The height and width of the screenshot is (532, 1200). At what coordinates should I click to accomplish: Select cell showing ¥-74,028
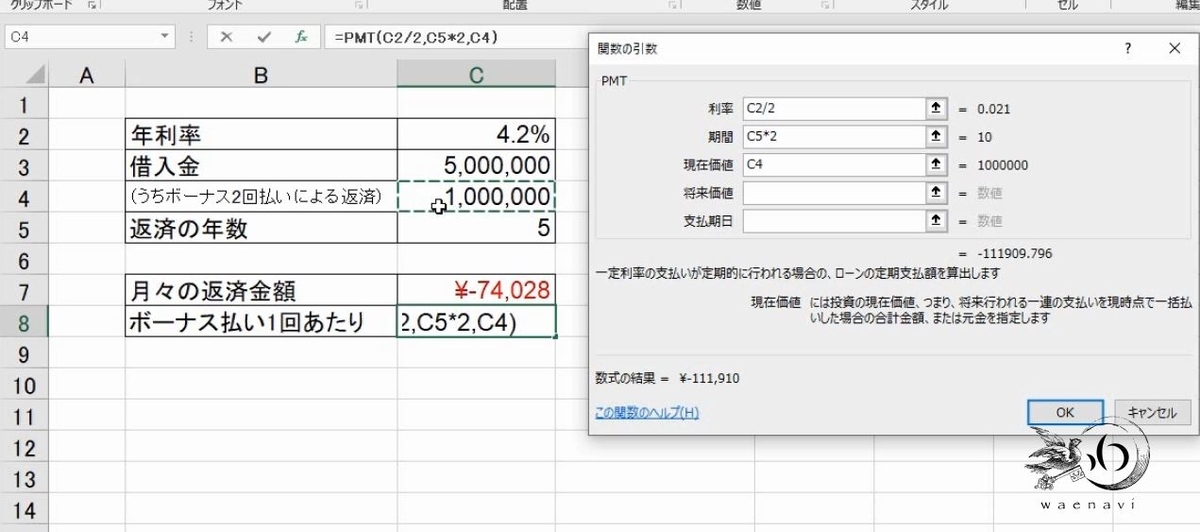[476, 291]
